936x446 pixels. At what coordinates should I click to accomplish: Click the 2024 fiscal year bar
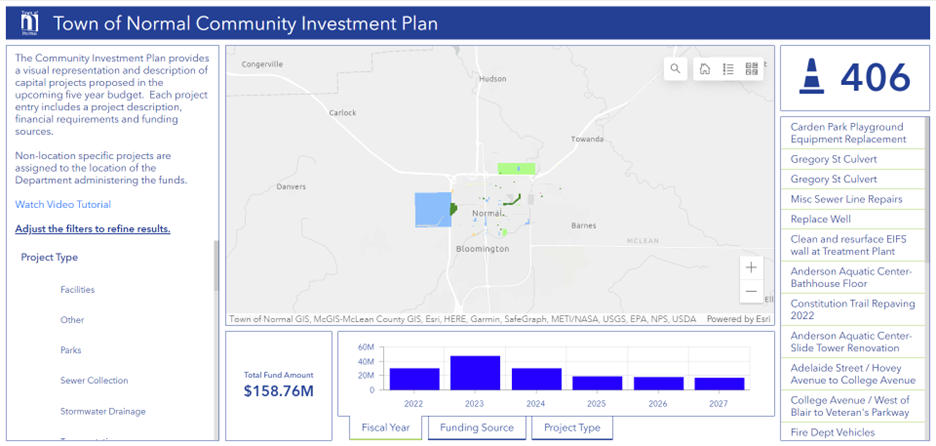click(x=536, y=379)
